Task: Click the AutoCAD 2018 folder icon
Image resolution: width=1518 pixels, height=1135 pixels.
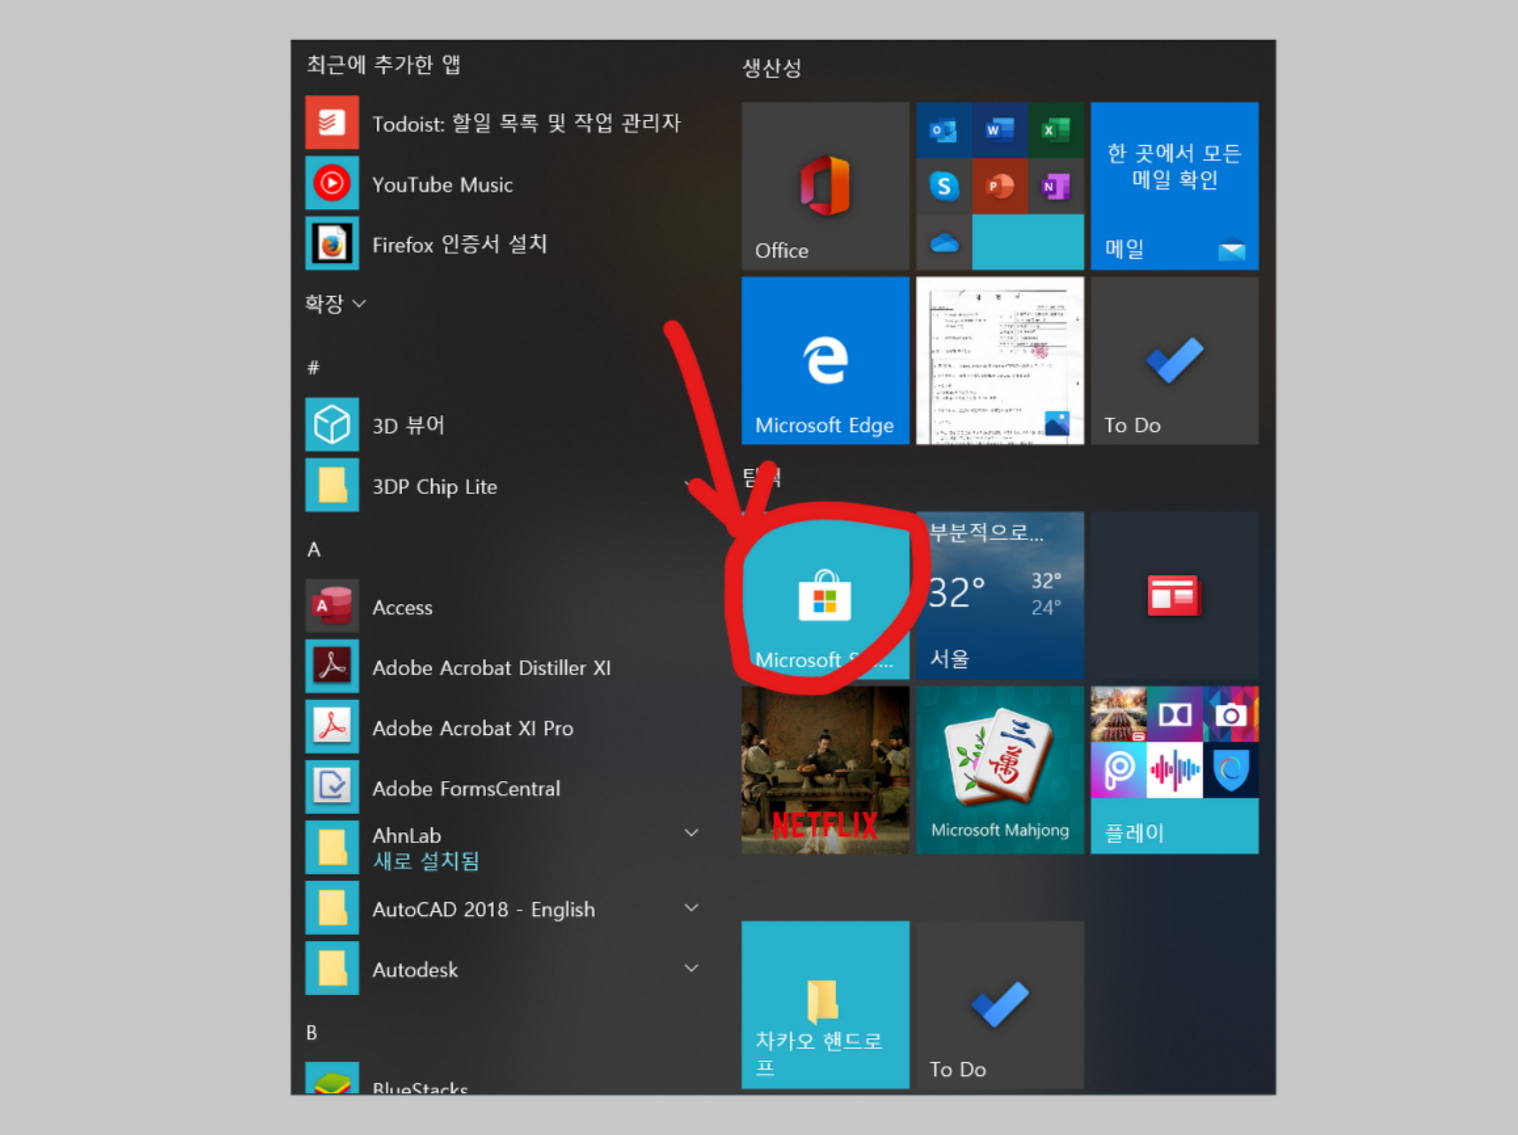Action: tap(332, 909)
